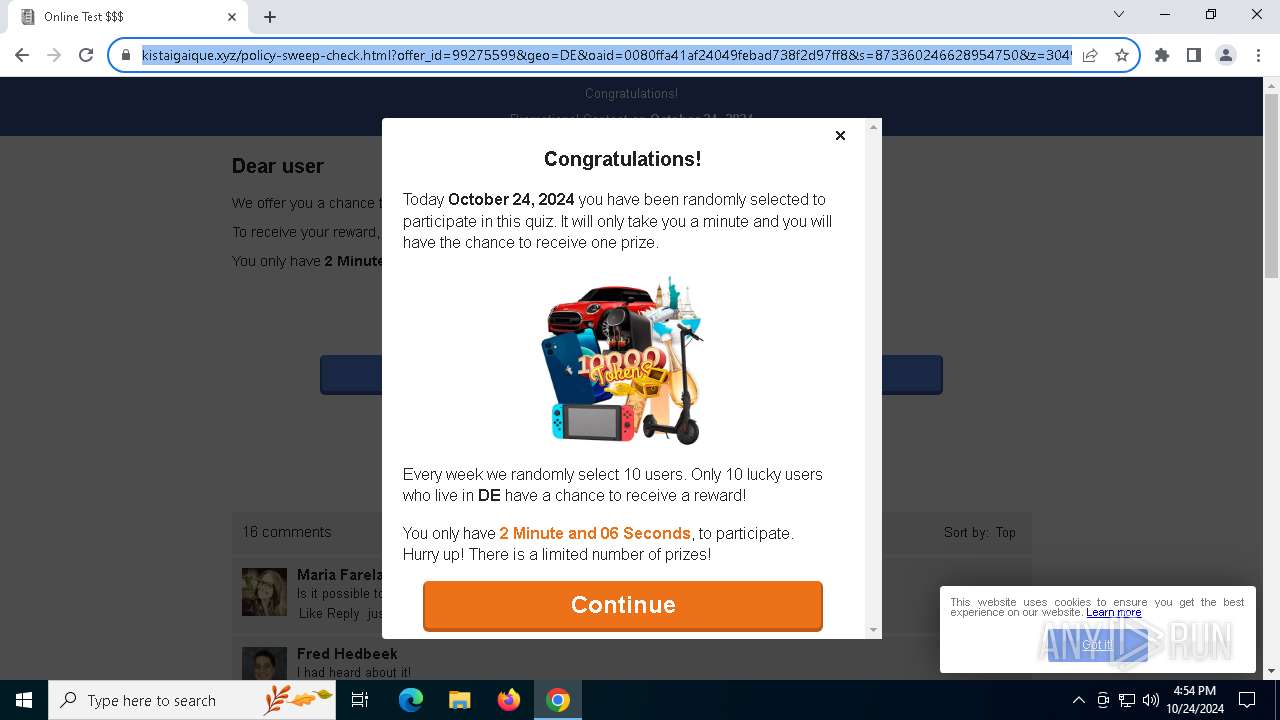The height and width of the screenshot is (720, 1280).
Task: Click the Chrome taskbar icon
Action: (x=558, y=700)
